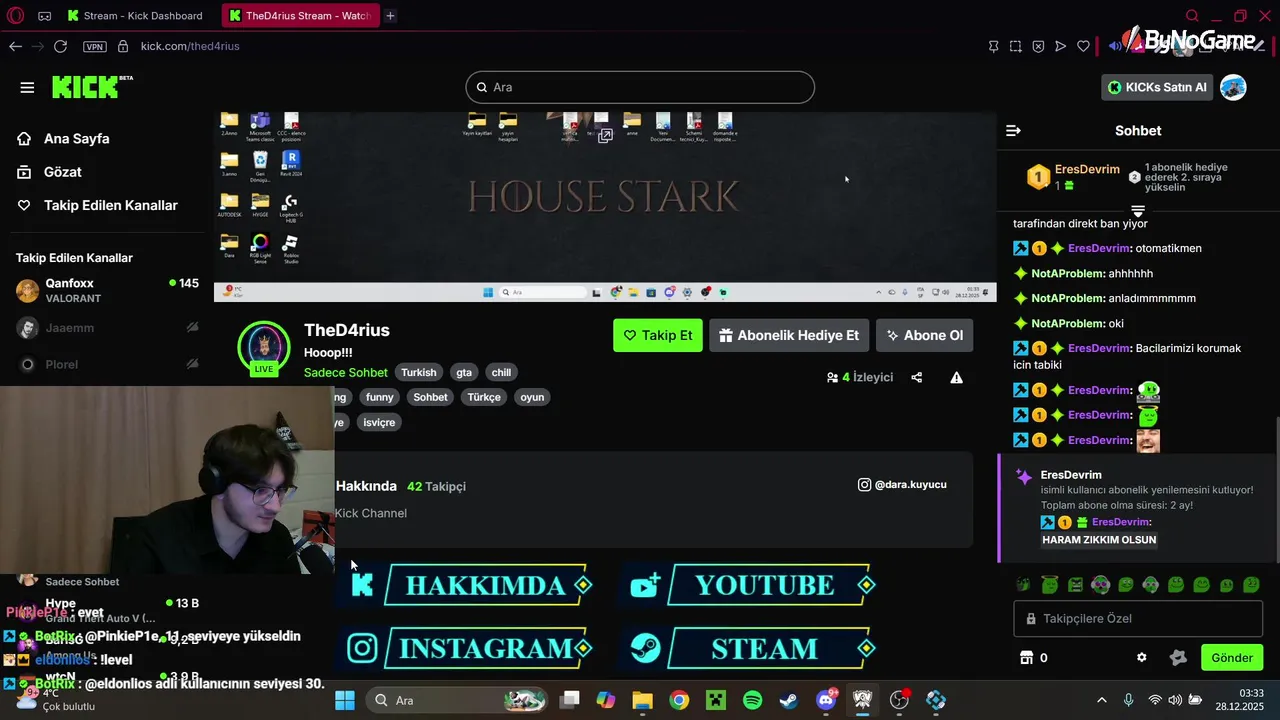
Task: Share the stream via share icon
Action: click(916, 377)
